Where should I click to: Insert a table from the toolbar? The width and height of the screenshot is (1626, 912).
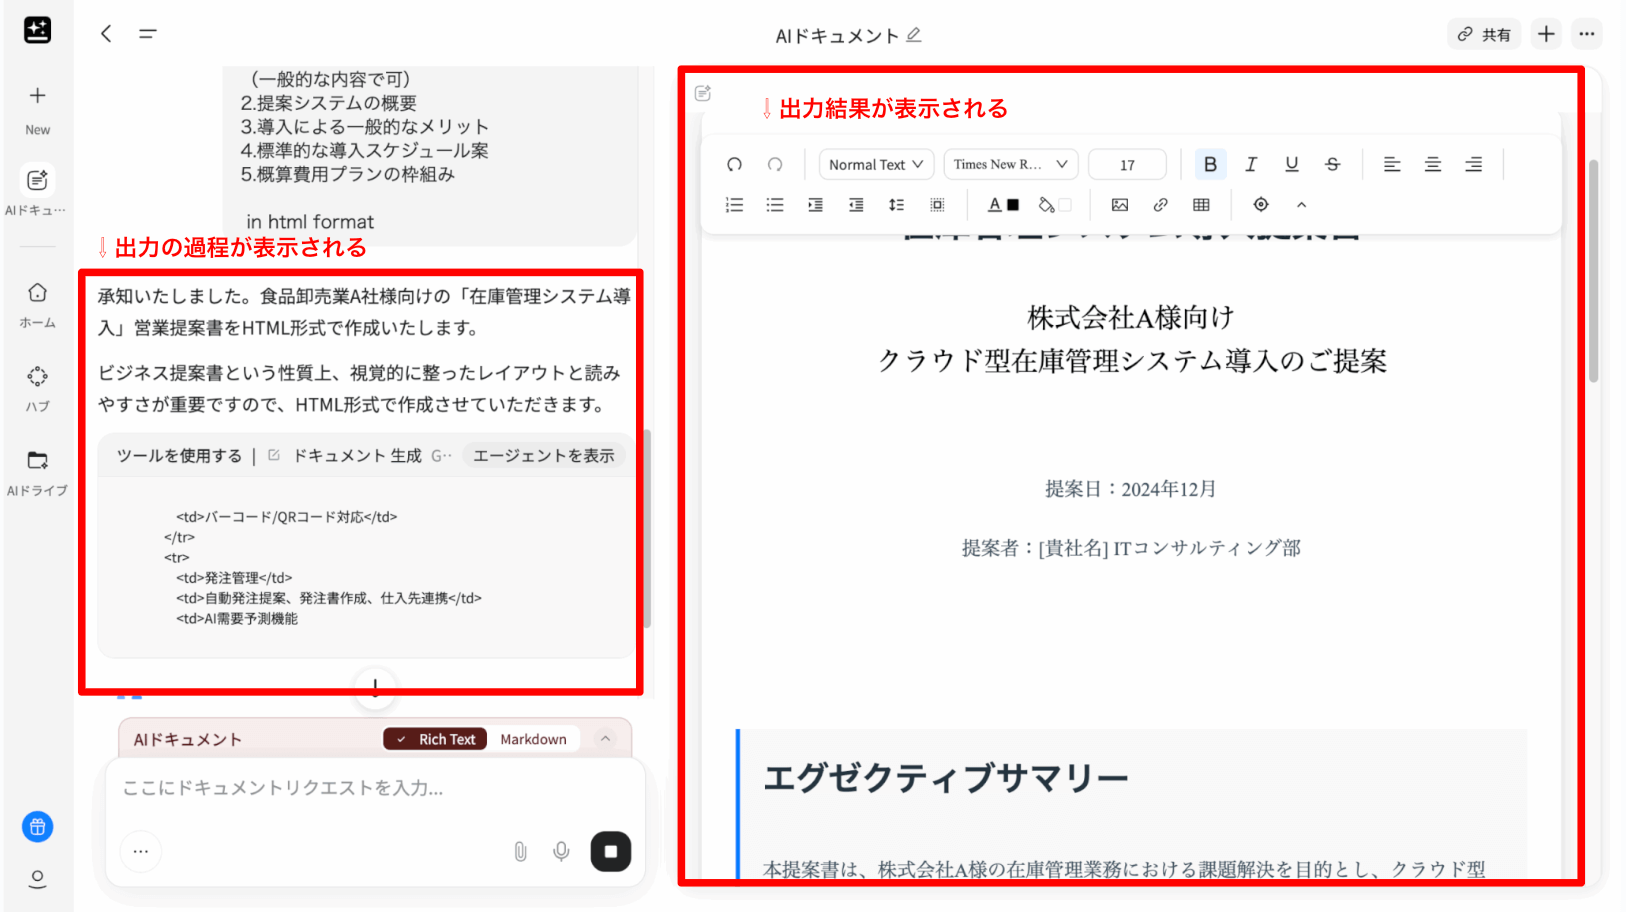1201,205
